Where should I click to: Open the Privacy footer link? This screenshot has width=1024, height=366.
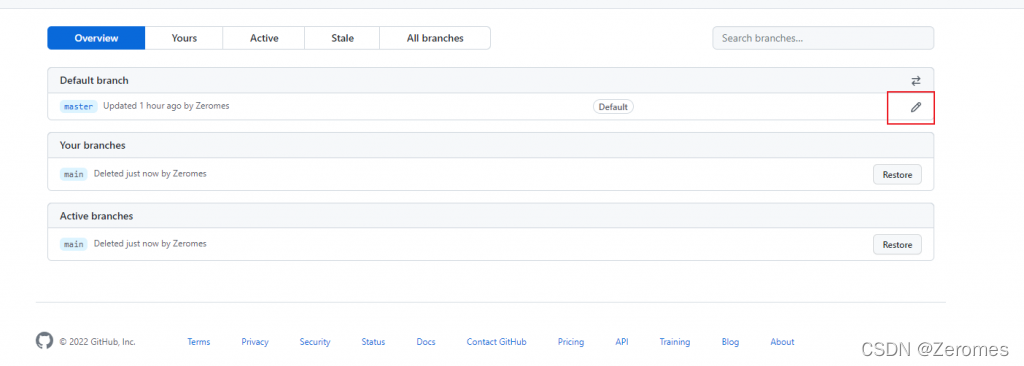pyautogui.click(x=255, y=342)
